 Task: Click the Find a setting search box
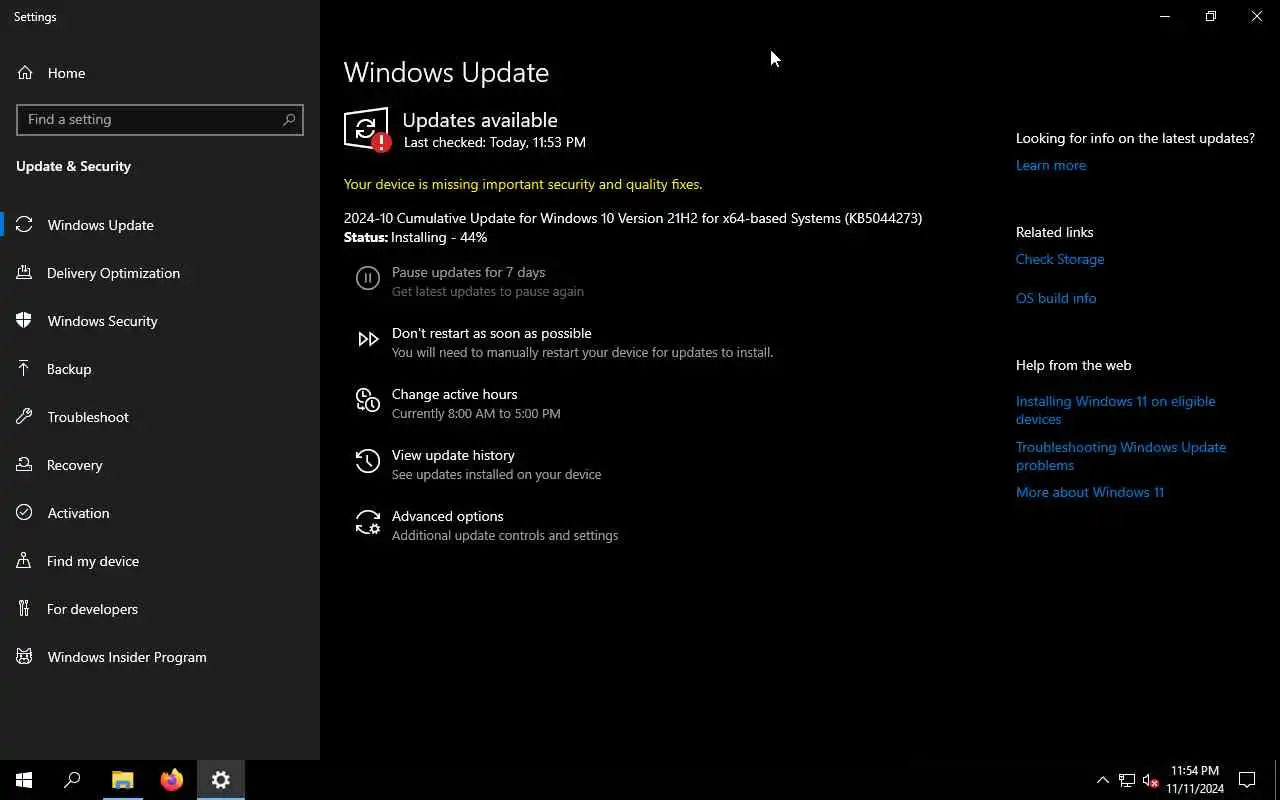(160, 119)
